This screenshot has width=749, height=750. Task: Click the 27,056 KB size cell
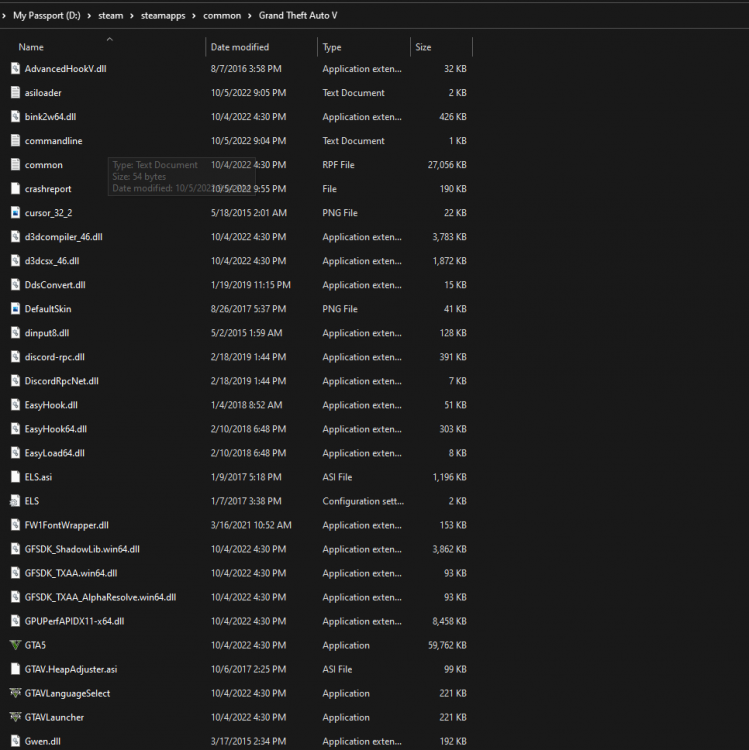(447, 165)
